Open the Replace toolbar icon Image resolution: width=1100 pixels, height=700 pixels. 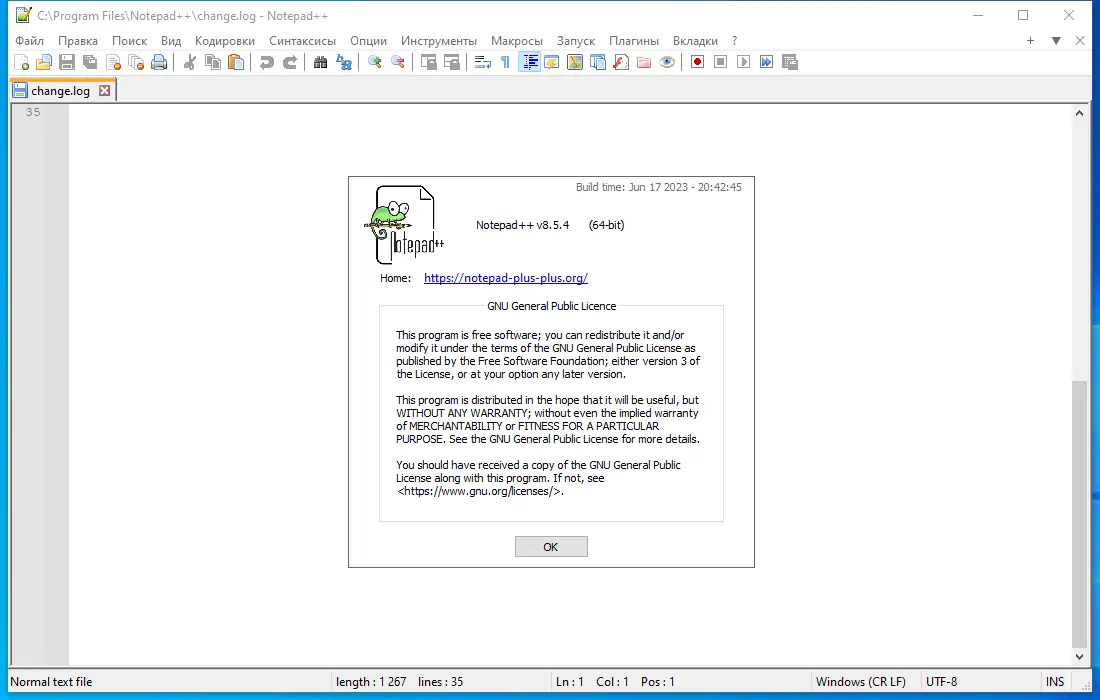(x=344, y=62)
